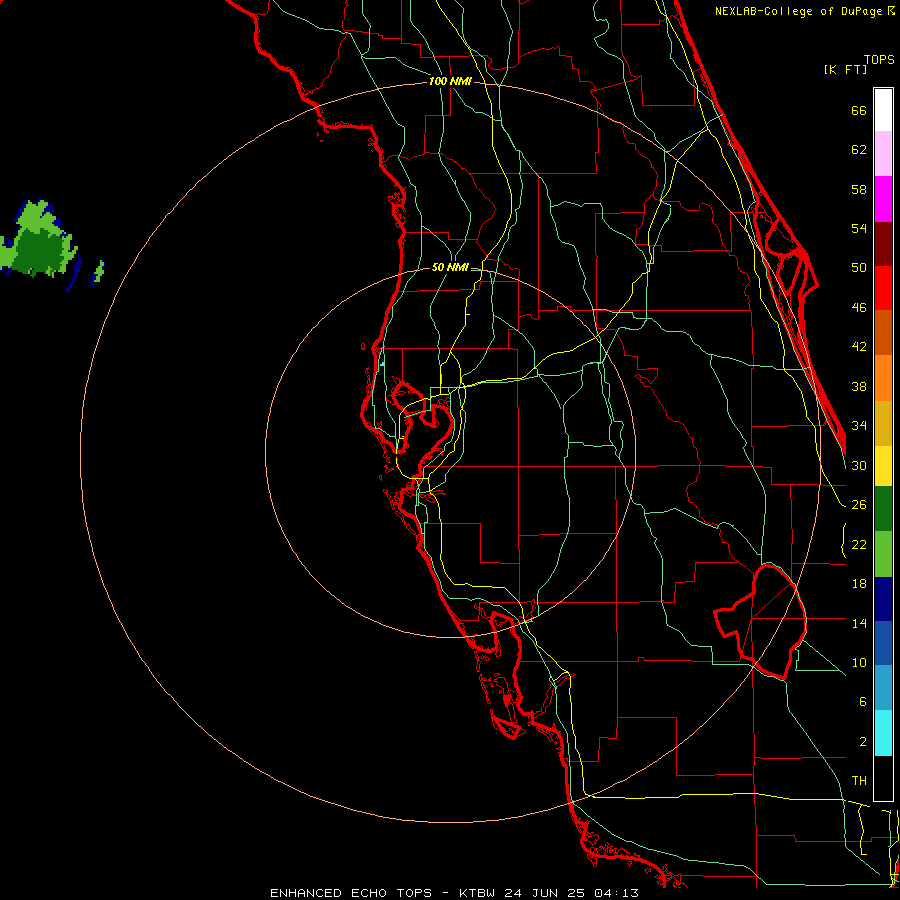The height and width of the screenshot is (900, 900).
Task: Click the dark red maroon legend swatch
Action: [883, 244]
